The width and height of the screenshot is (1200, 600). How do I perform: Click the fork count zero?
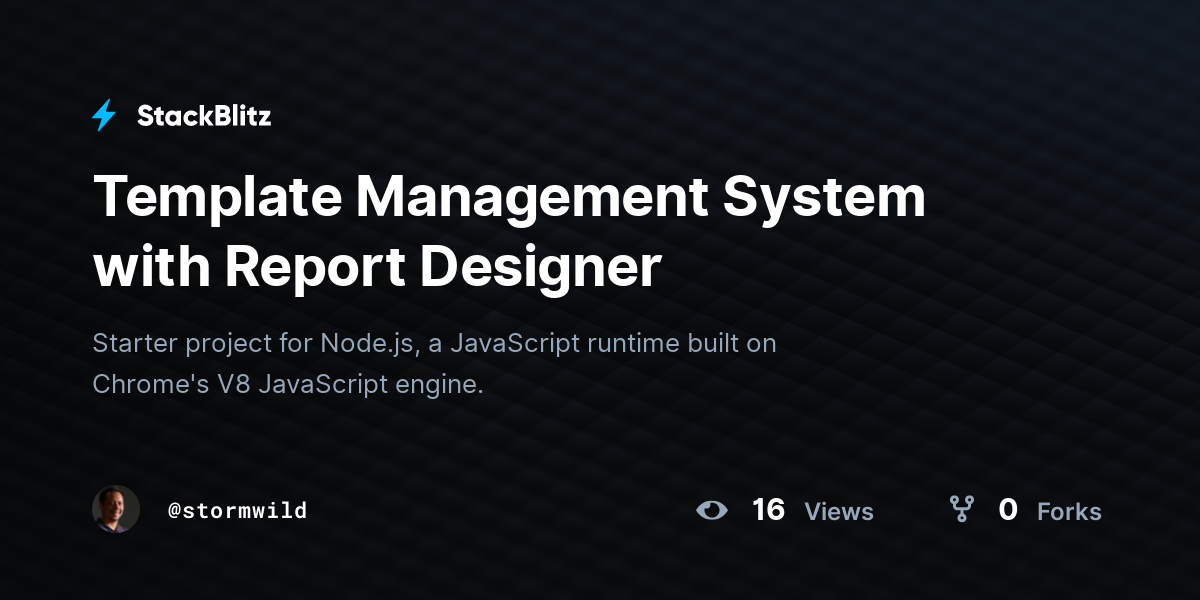click(1009, 510)
